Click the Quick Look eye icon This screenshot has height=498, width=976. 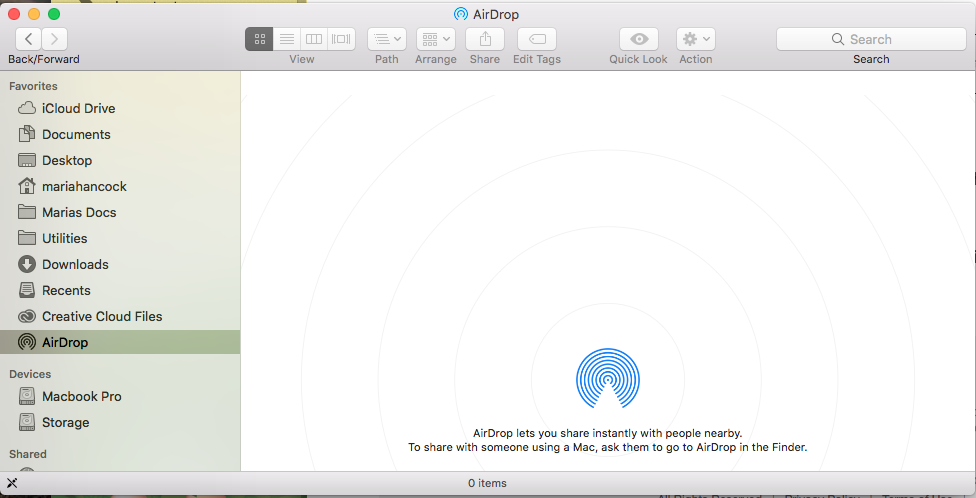(639, 39)
